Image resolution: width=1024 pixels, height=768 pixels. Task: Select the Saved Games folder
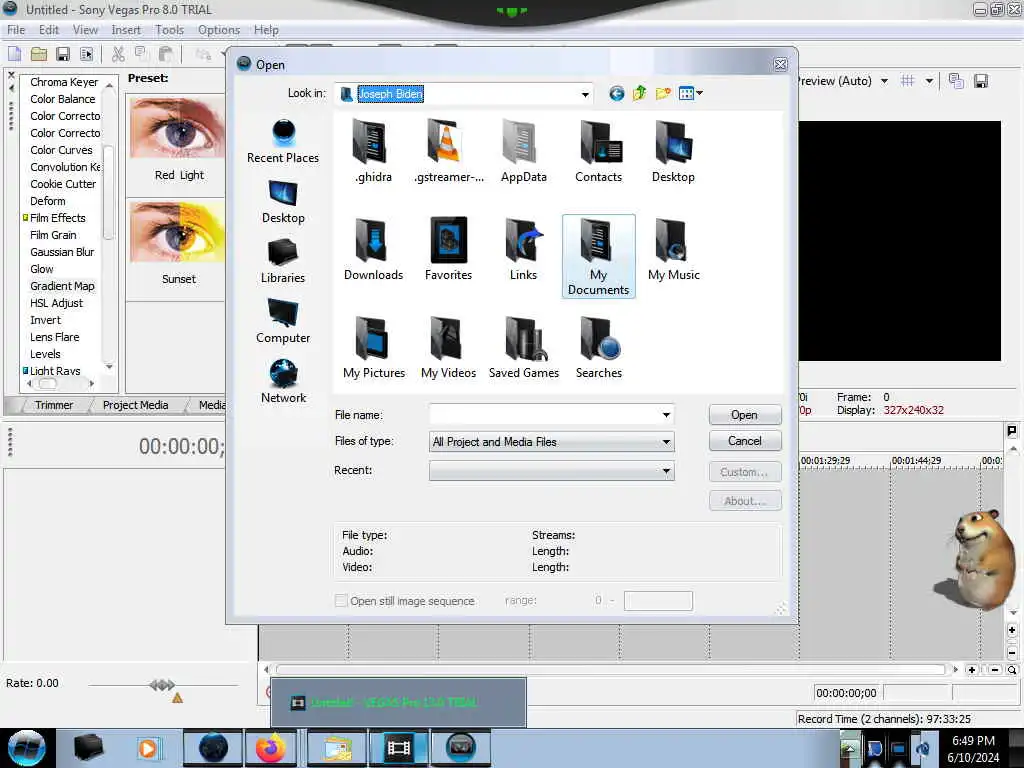coord(523,347)
